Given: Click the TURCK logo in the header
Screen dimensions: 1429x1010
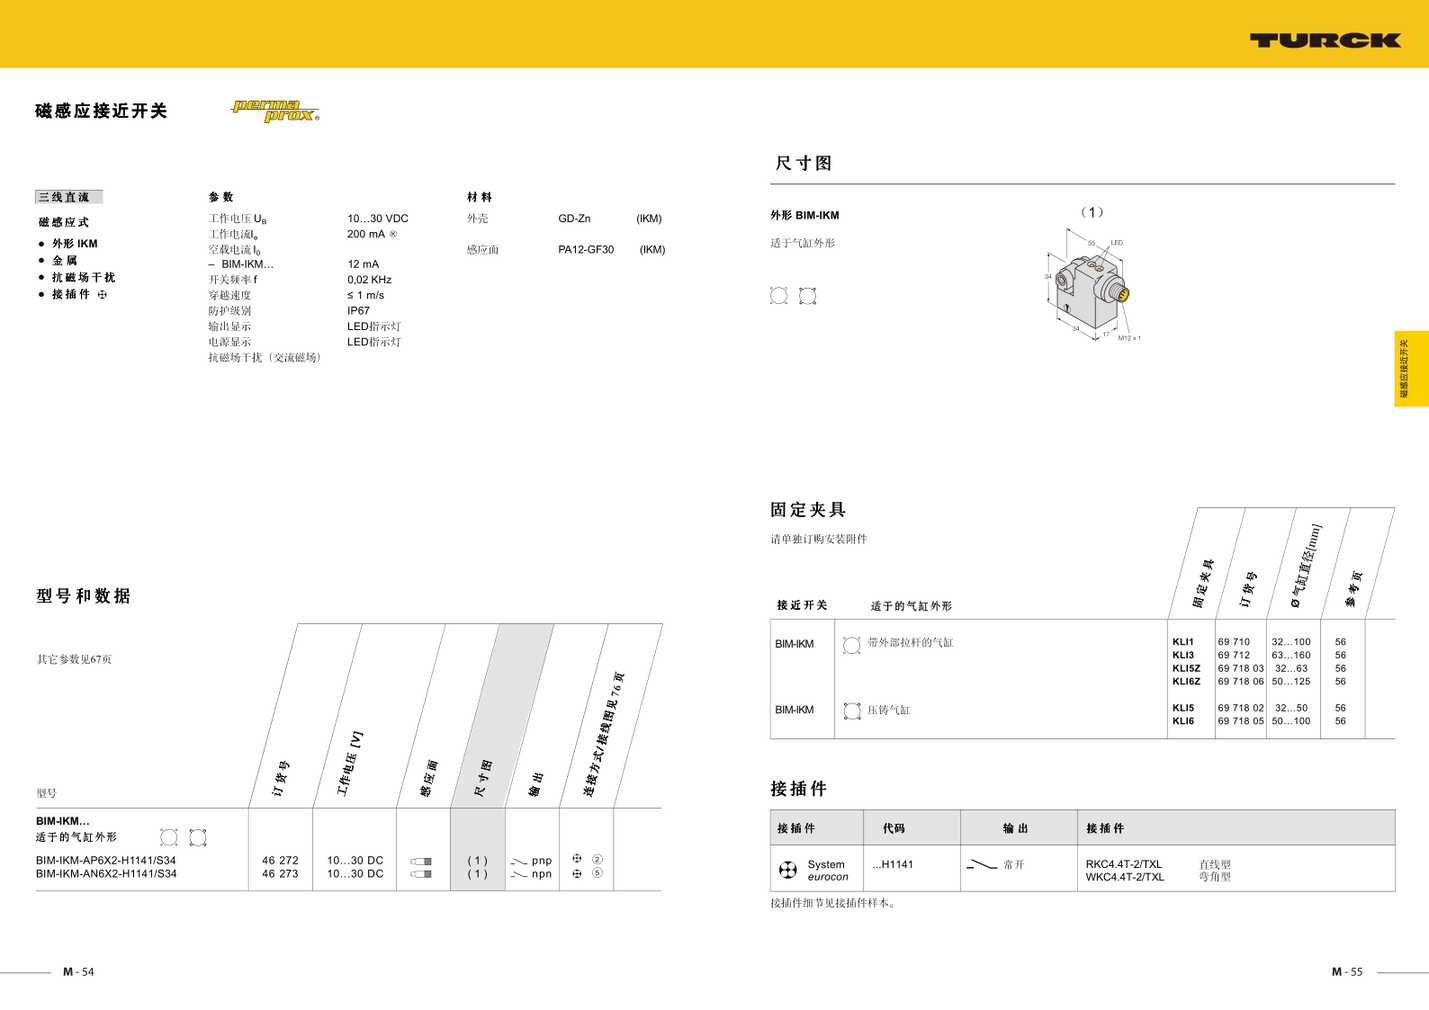Looking at the screenshot, I should click(1324, 40).
